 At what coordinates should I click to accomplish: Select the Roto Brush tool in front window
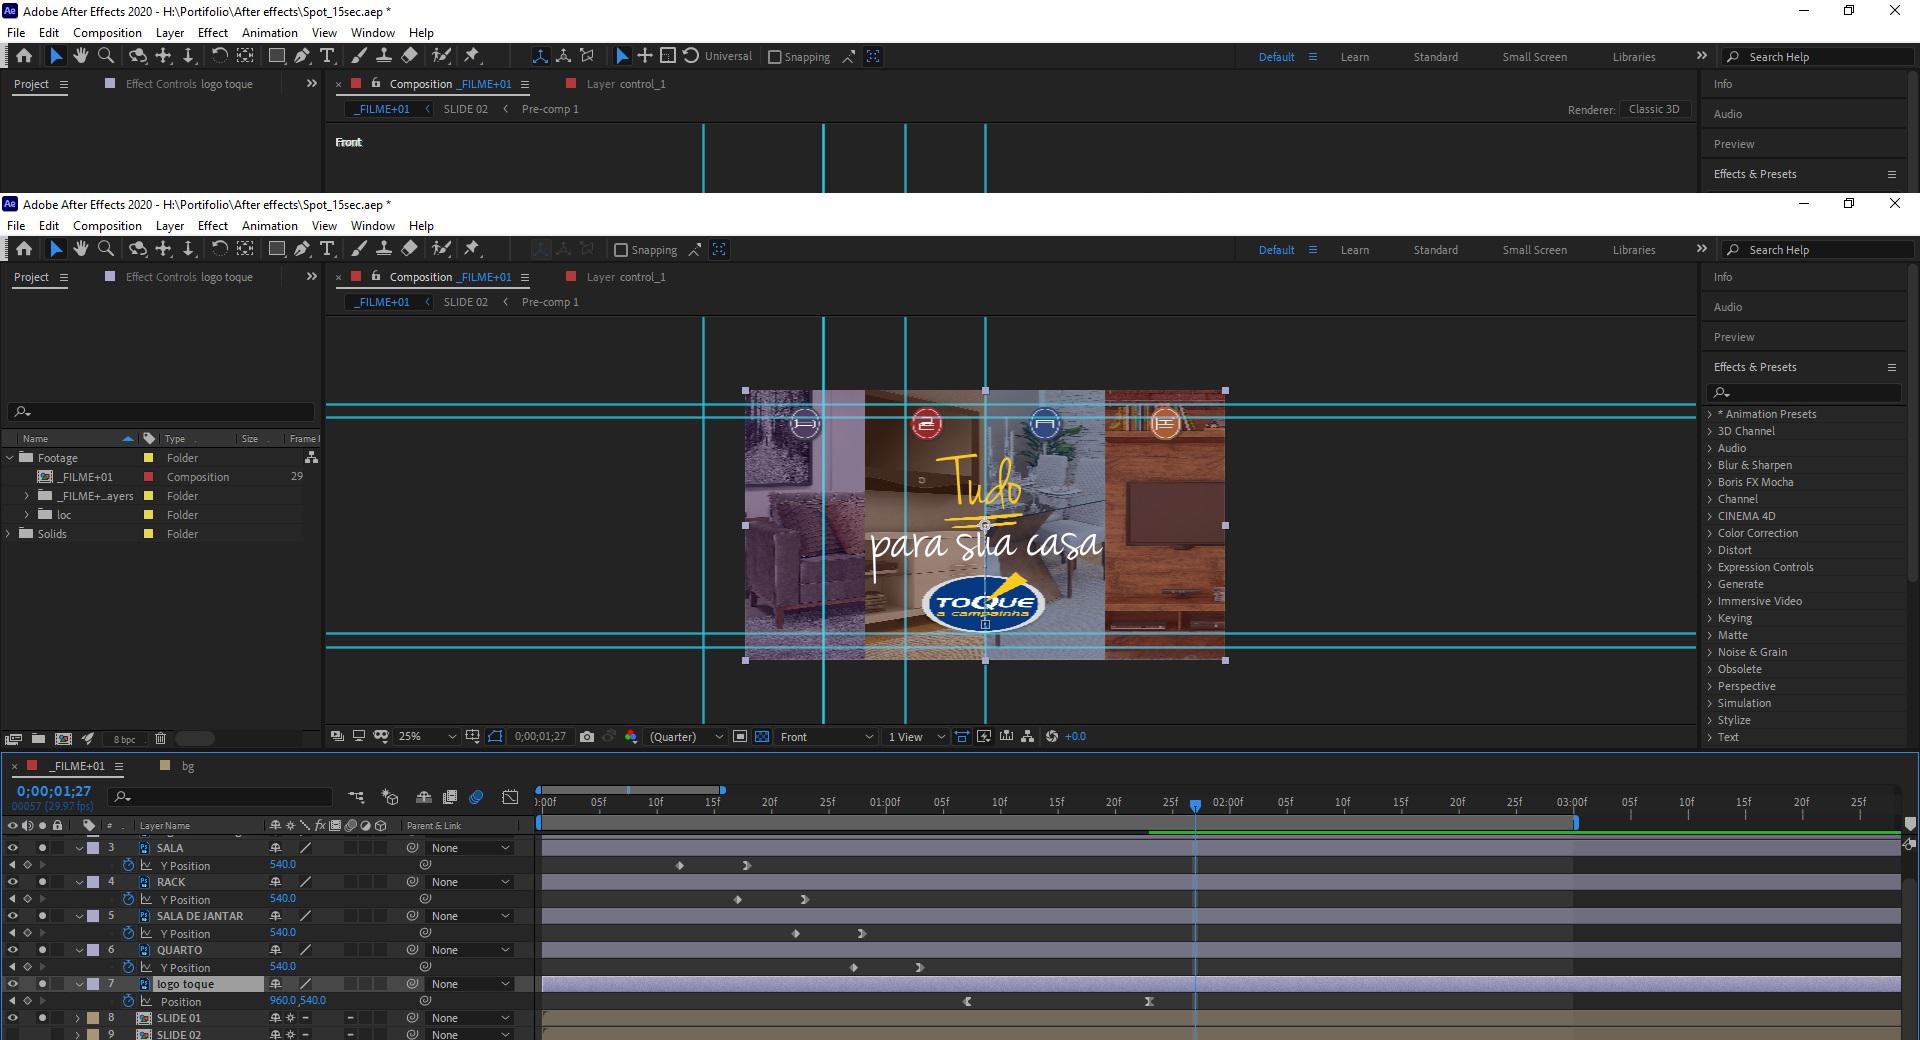pyautogui.click(x=441, y=249)
